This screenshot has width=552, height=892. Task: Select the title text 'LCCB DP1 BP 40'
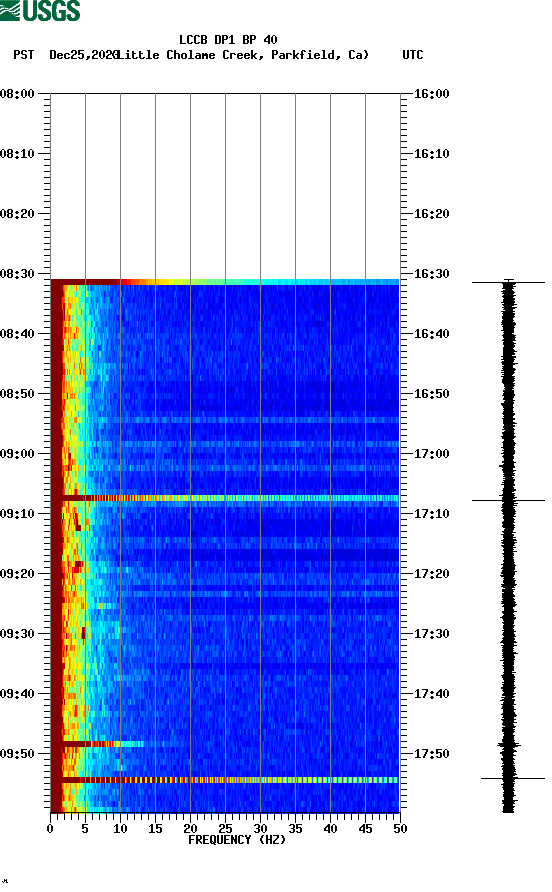[228, 40]
